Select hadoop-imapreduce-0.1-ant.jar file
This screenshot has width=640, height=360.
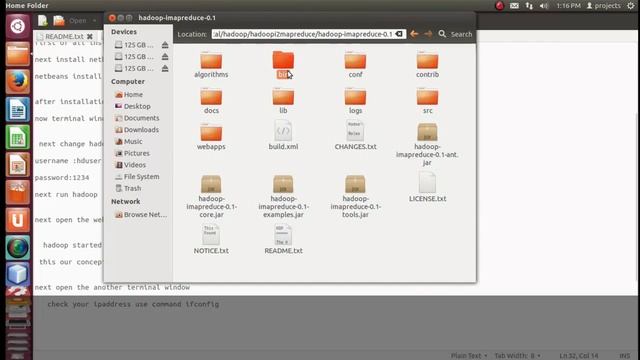(x=427, y=144)
